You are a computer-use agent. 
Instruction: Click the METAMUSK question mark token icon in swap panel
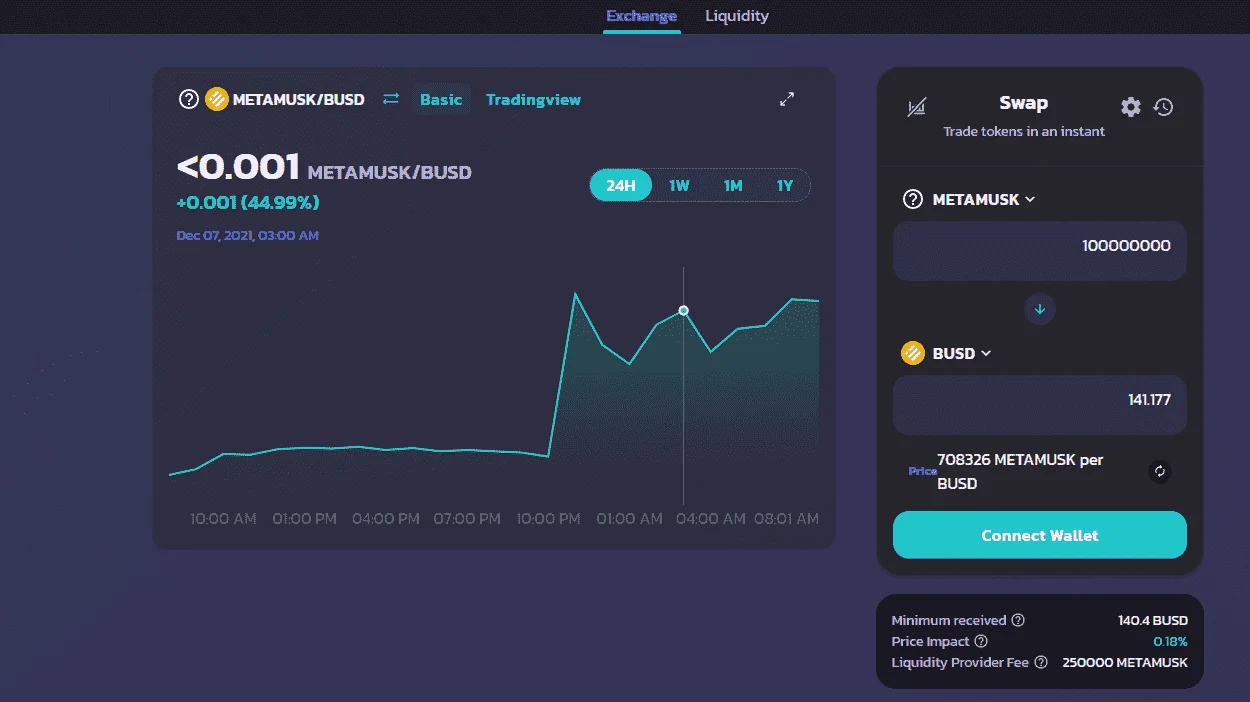coord(912,199)
